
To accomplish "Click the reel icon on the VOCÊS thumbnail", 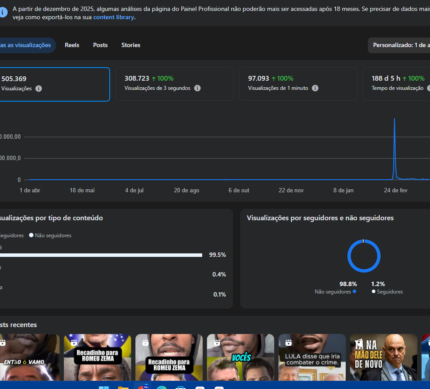I will [217, 342].
